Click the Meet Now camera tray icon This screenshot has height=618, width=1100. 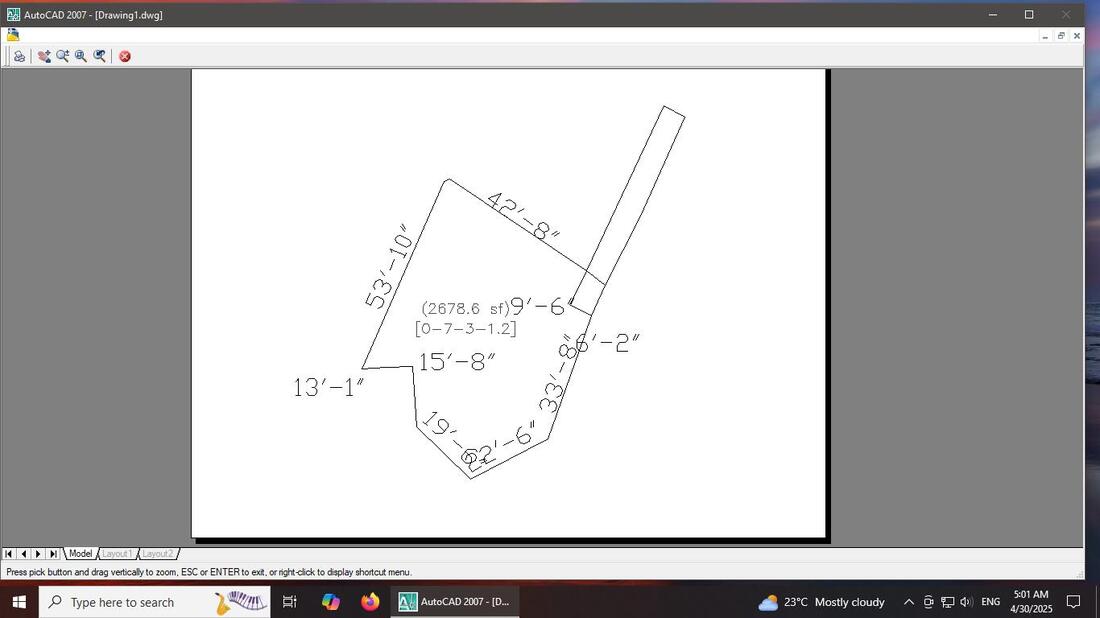tap(928, 602)
